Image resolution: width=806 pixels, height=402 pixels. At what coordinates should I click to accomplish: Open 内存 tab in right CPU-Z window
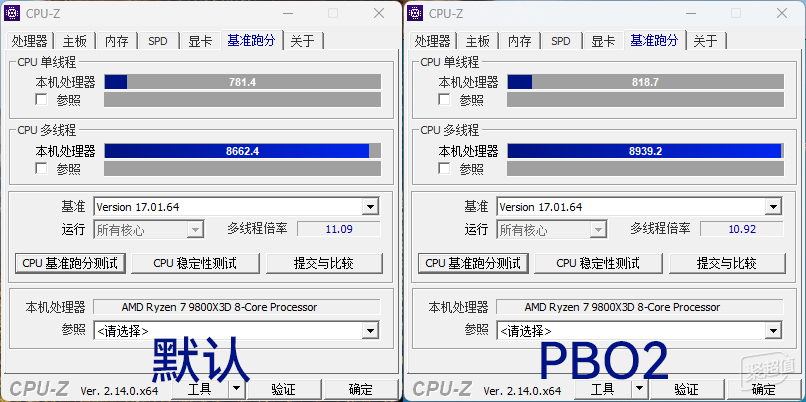point(520,41)
